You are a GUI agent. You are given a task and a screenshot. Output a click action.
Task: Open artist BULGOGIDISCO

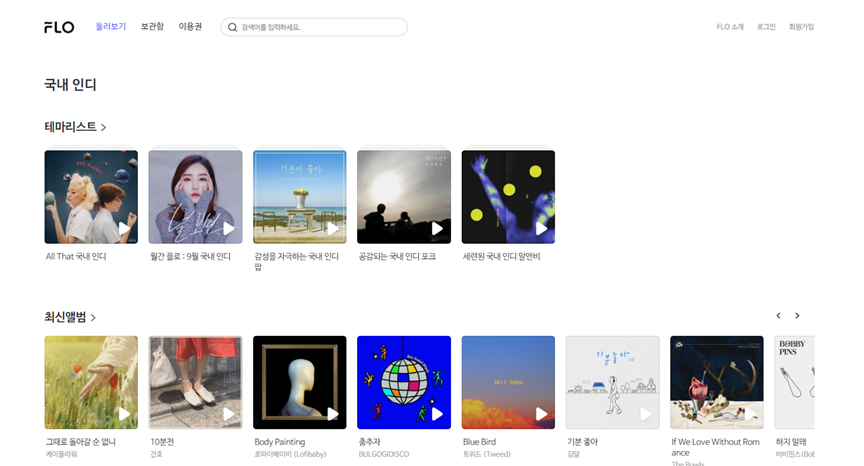tap(384, 454)
